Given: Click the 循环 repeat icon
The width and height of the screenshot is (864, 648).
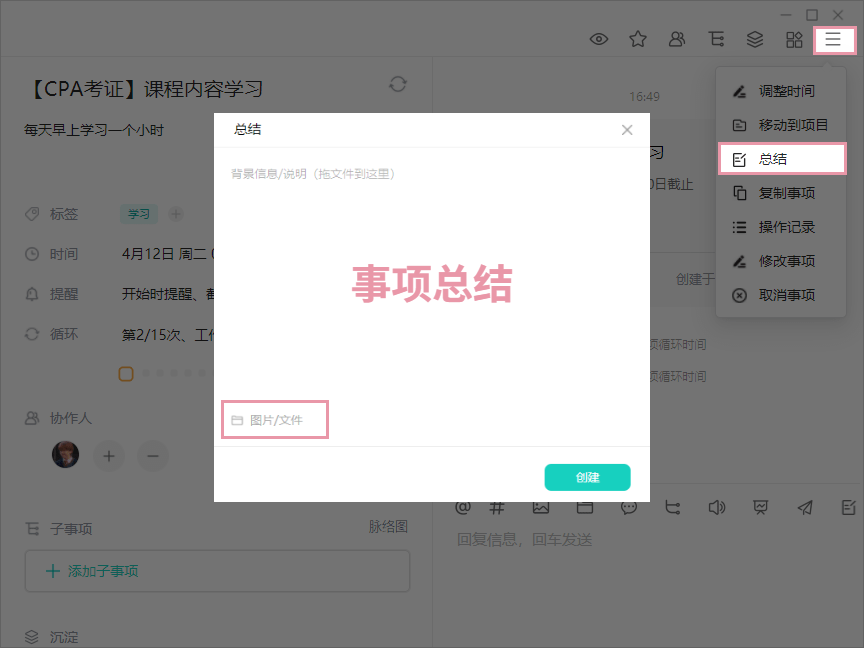Looking at the screenshot, I should click(x=32, y=334).
